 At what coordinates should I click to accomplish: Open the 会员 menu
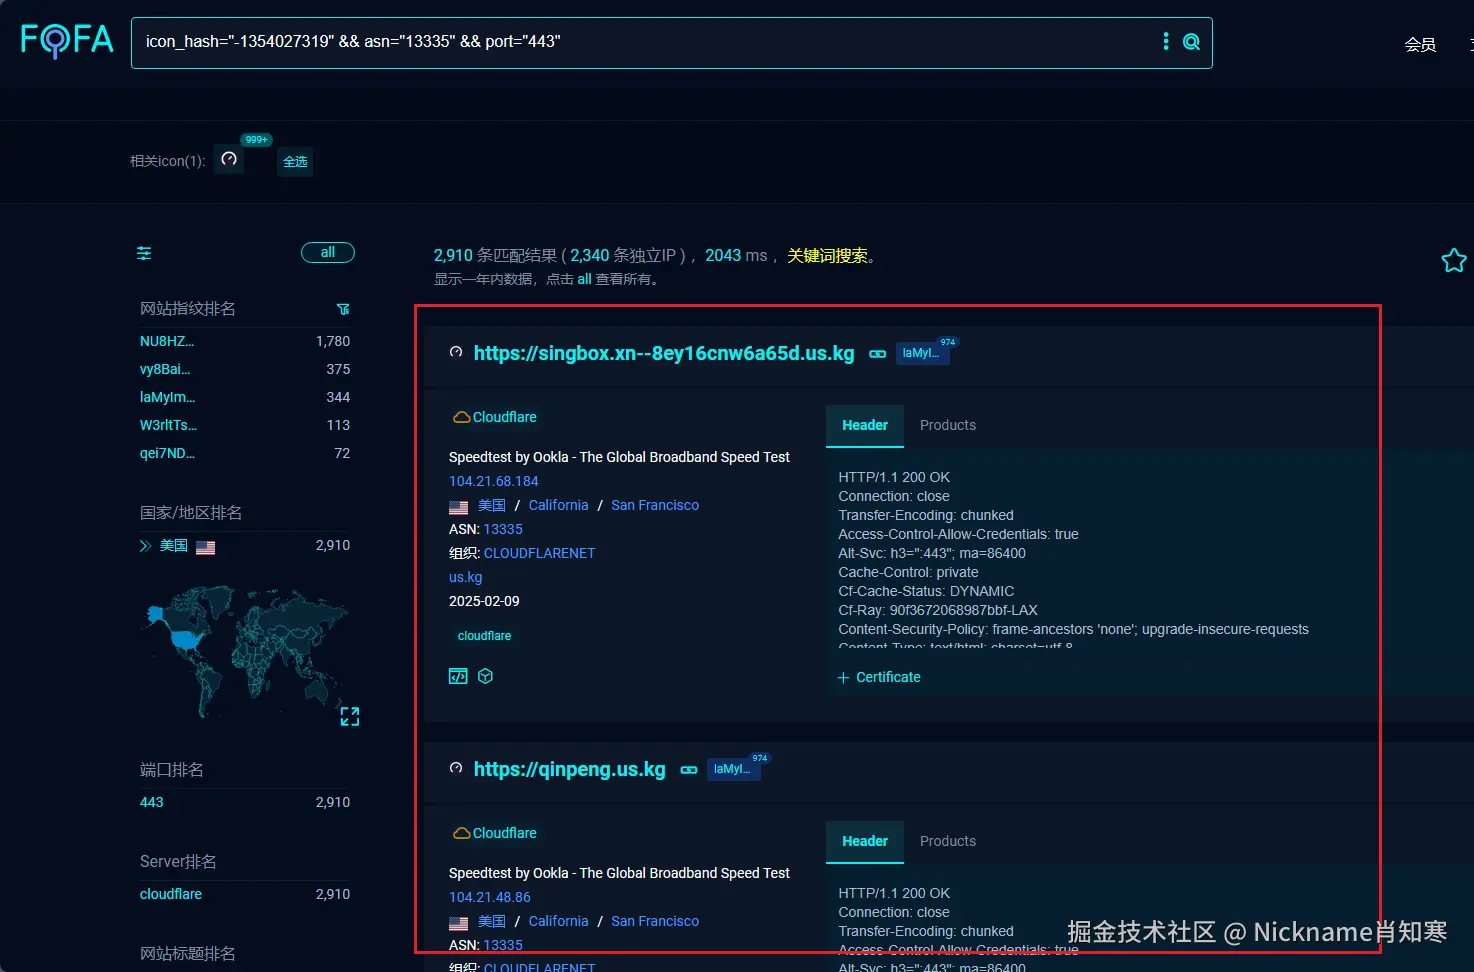tap(1420, 45)
